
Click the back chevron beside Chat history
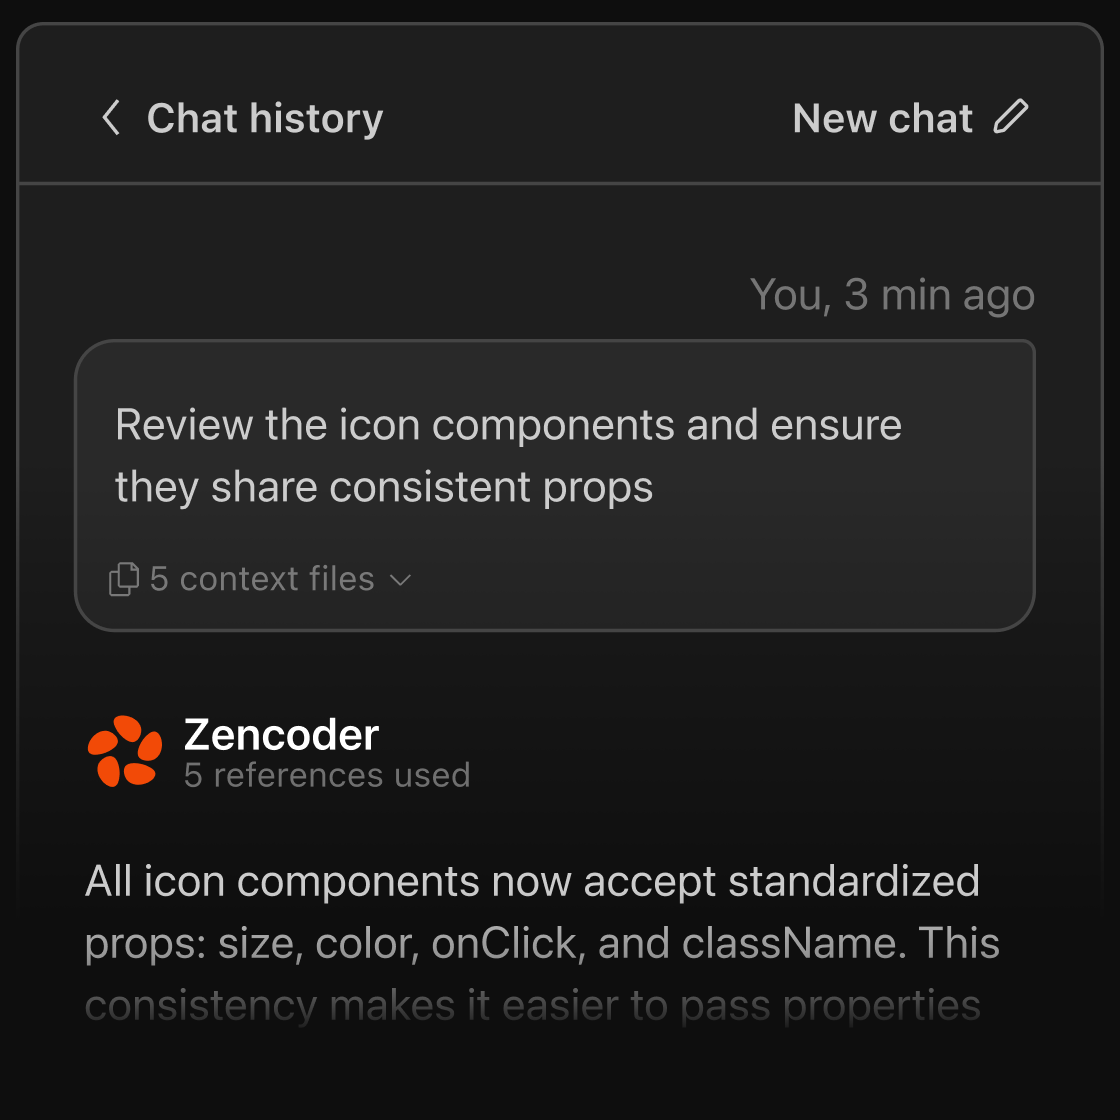[x=110, y=117]
